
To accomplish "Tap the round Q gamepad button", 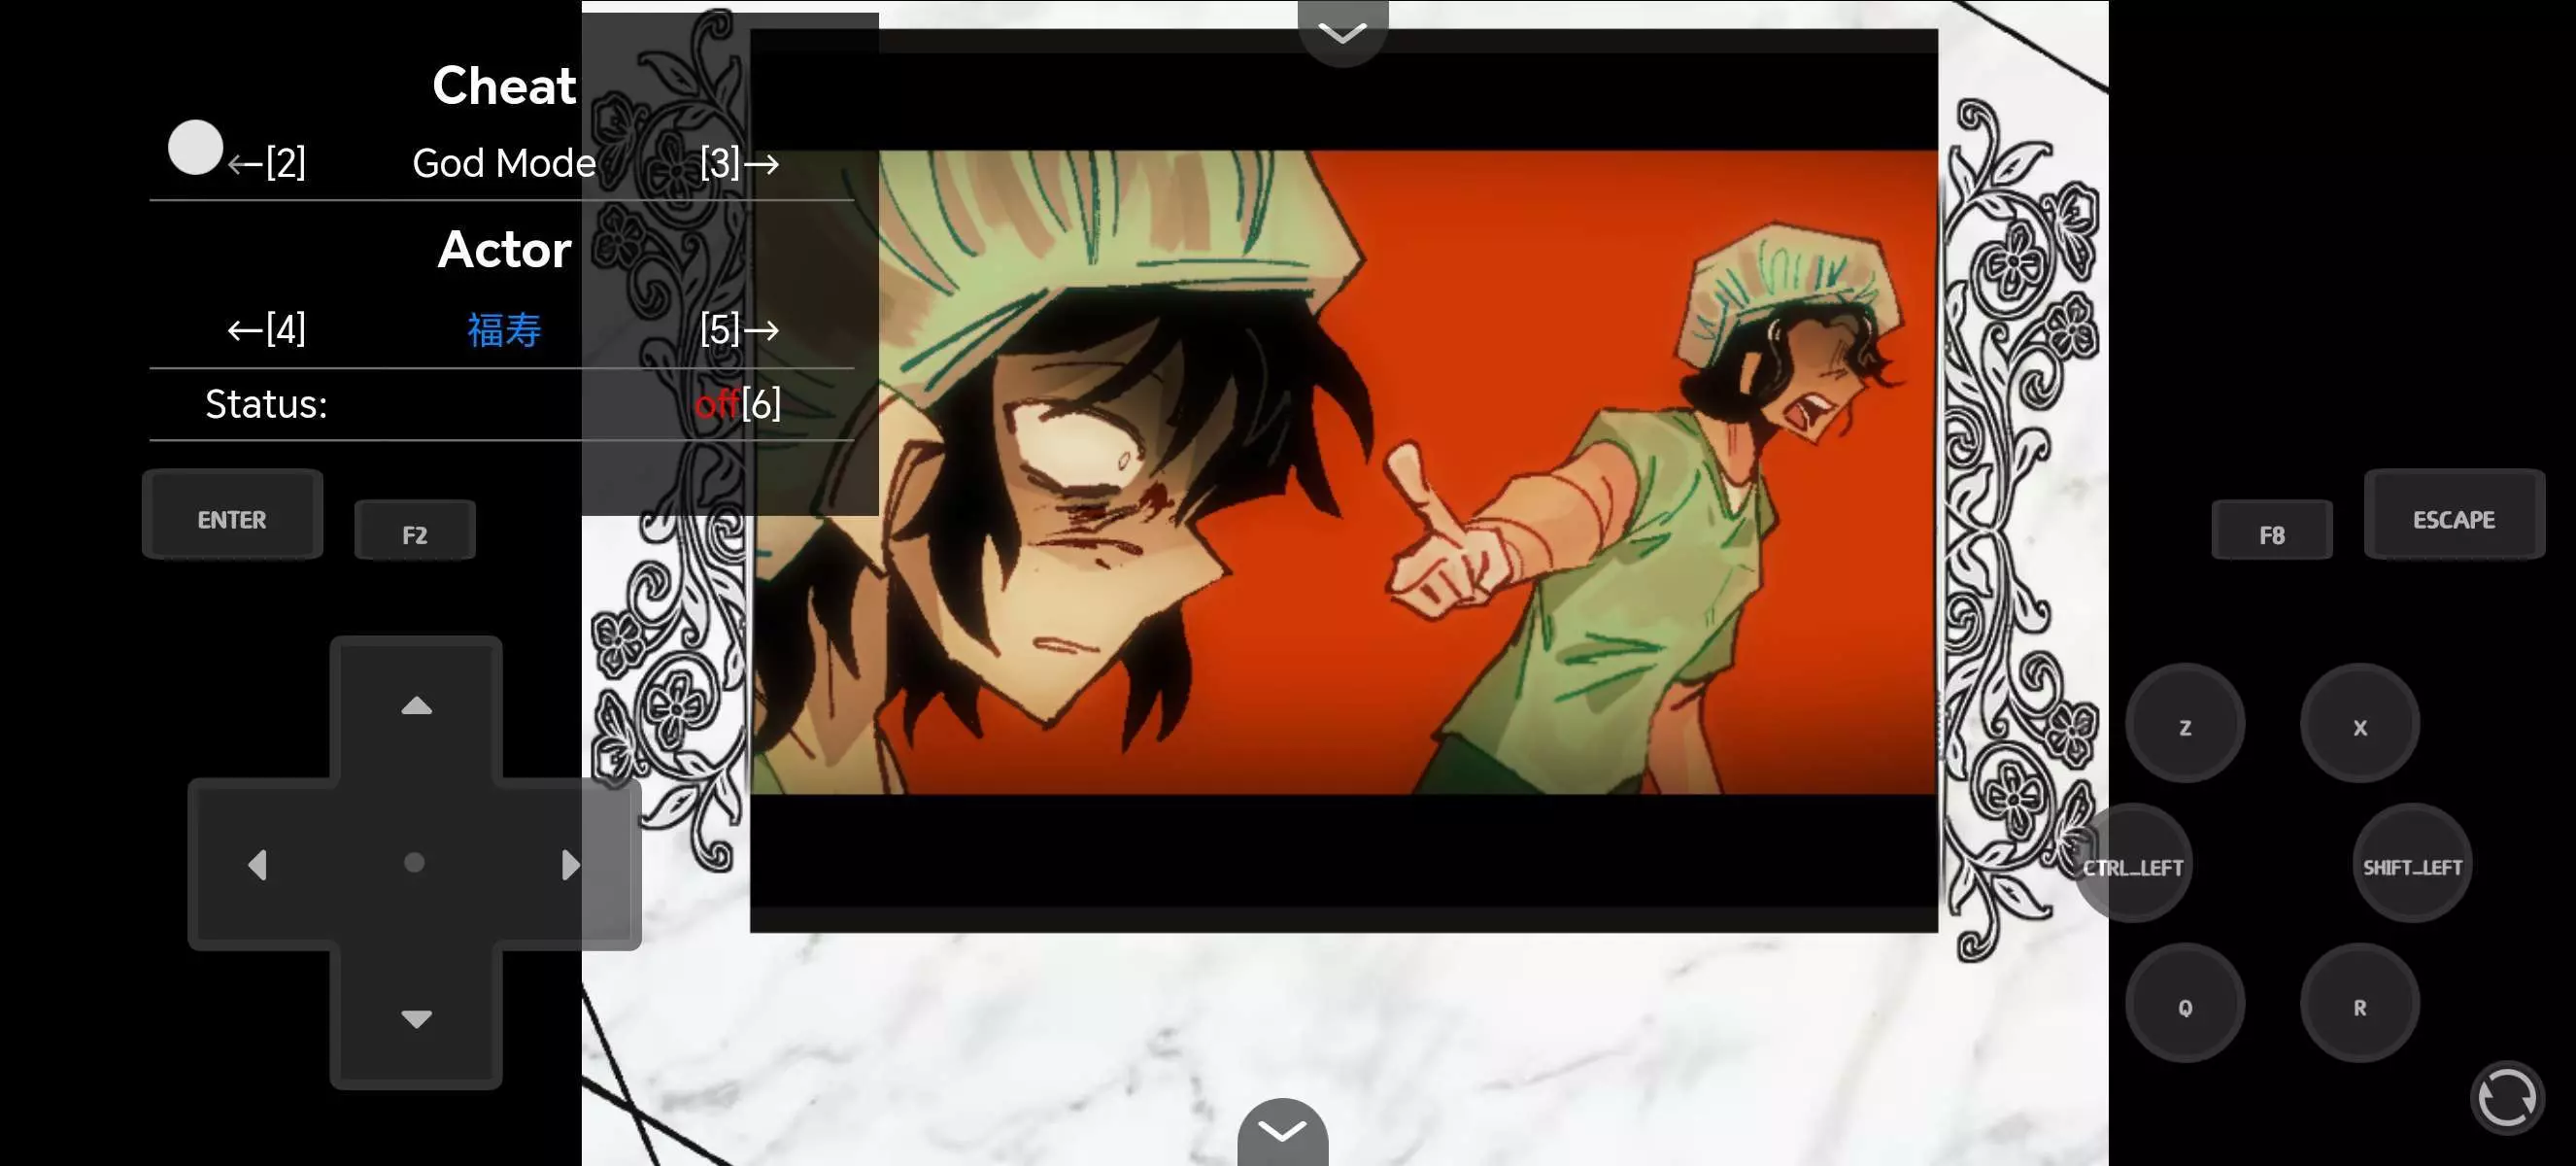I will tap(2184, 1006).
